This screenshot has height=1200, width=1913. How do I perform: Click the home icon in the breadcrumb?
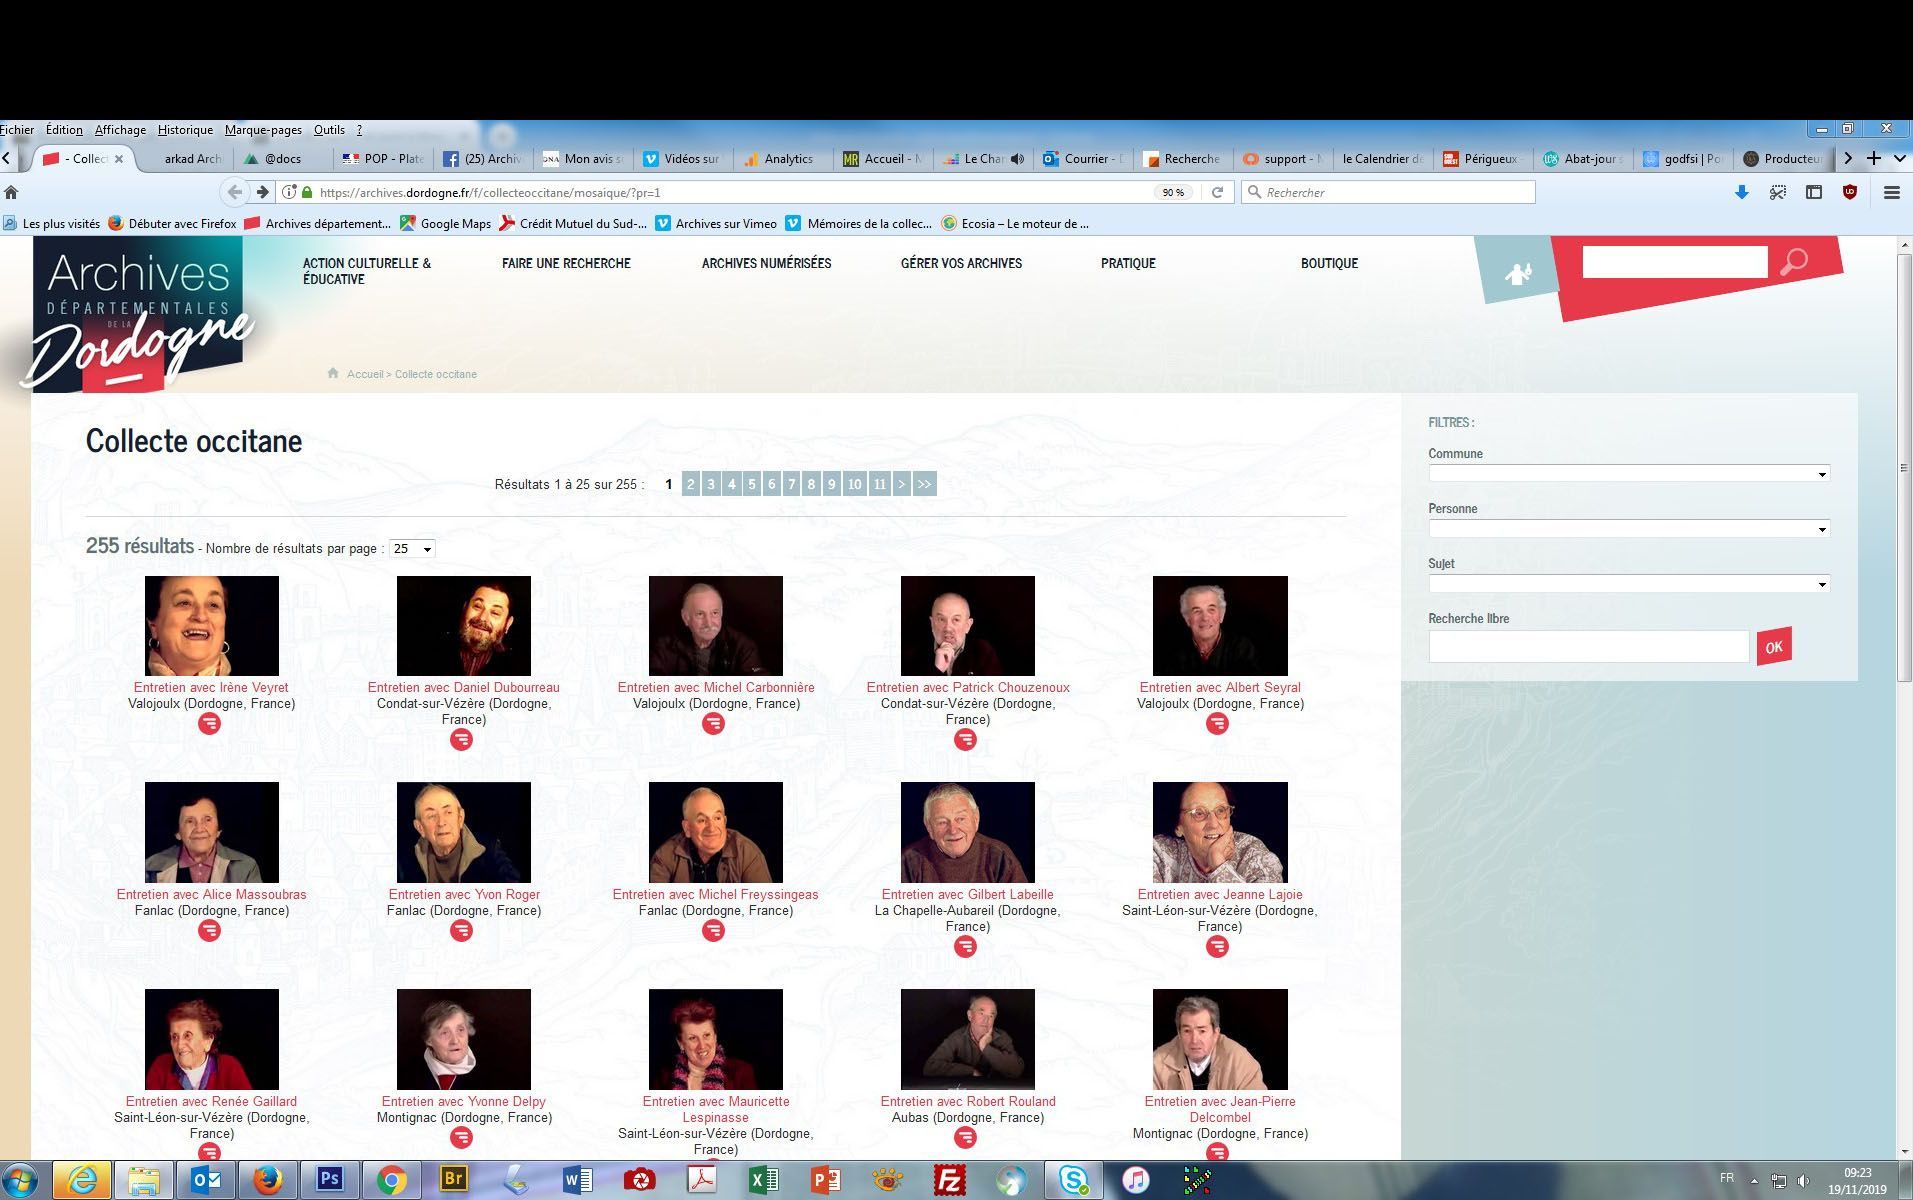click(333, 374)
